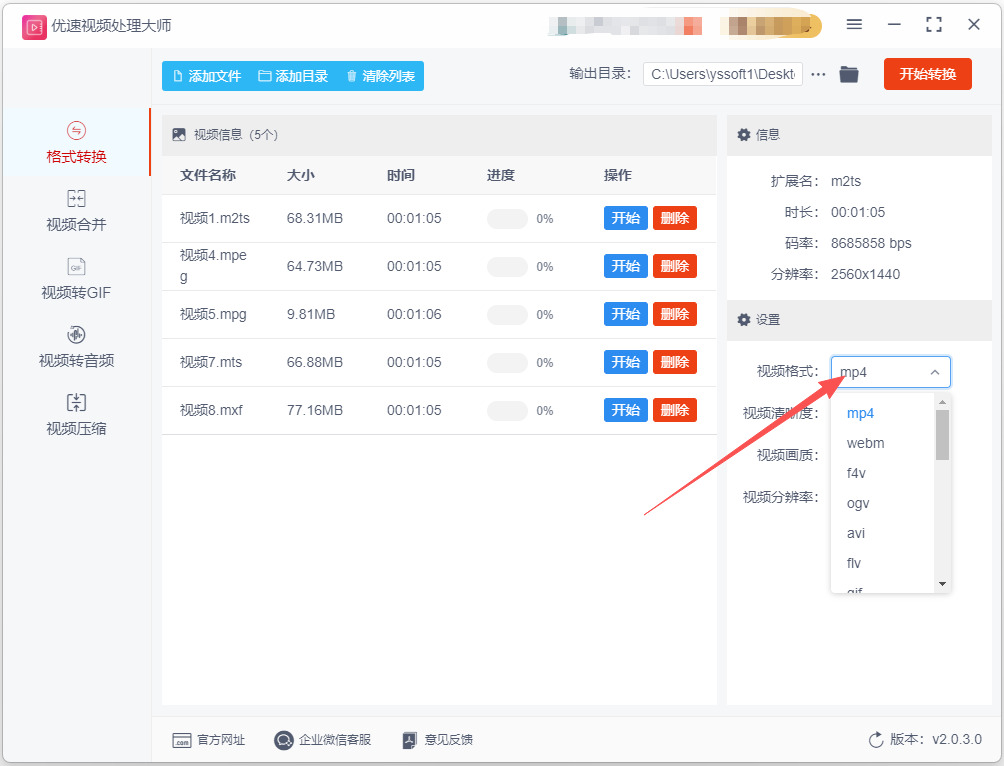
Task: Open 企业微信客服 support chat
Action: click(323, 740)
